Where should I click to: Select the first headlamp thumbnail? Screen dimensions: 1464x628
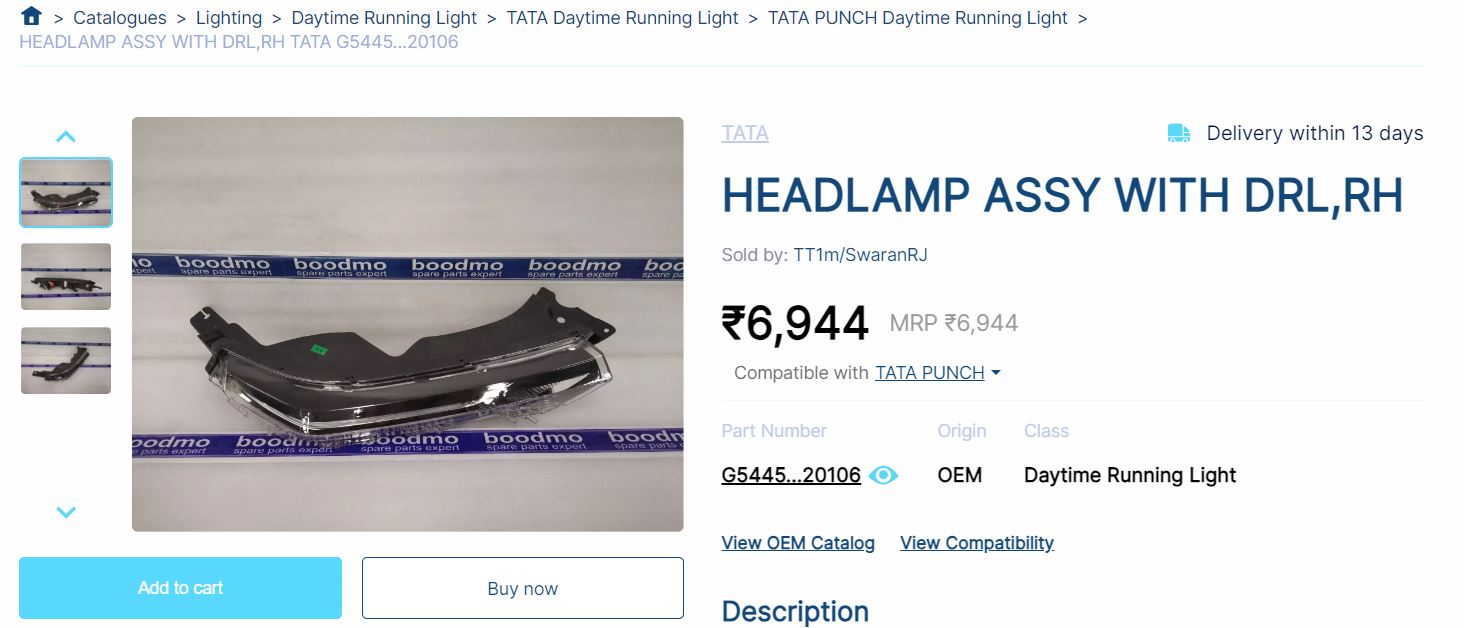click(66, 192)
